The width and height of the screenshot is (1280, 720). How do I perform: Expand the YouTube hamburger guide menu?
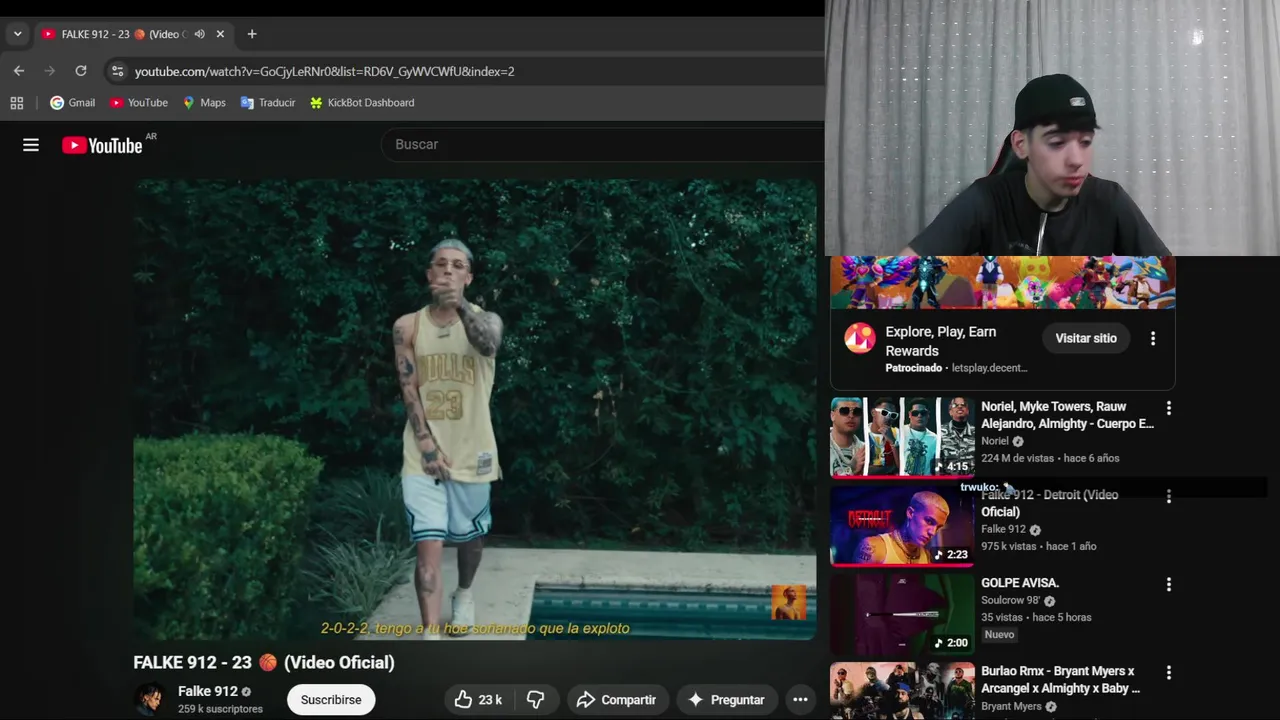pyautogui.click(x=31, y=145)
